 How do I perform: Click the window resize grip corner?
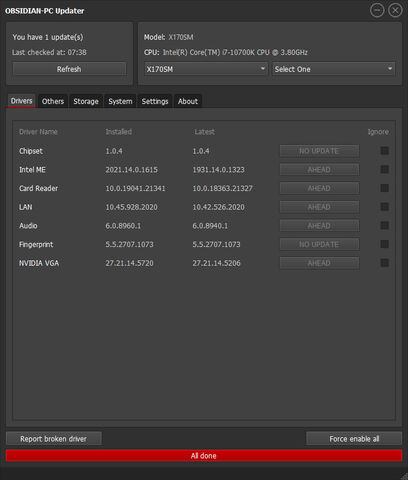(x=404, y=476)
